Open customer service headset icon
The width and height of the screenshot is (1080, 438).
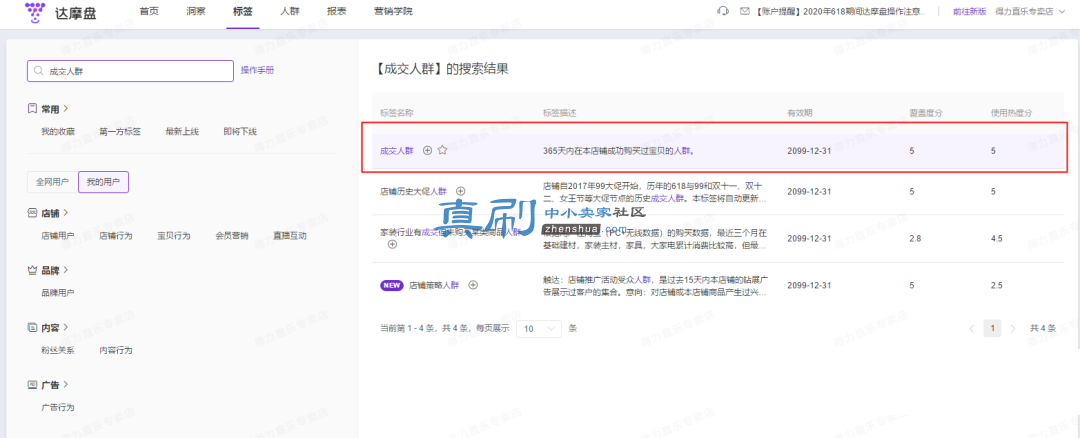pos(723,11)
